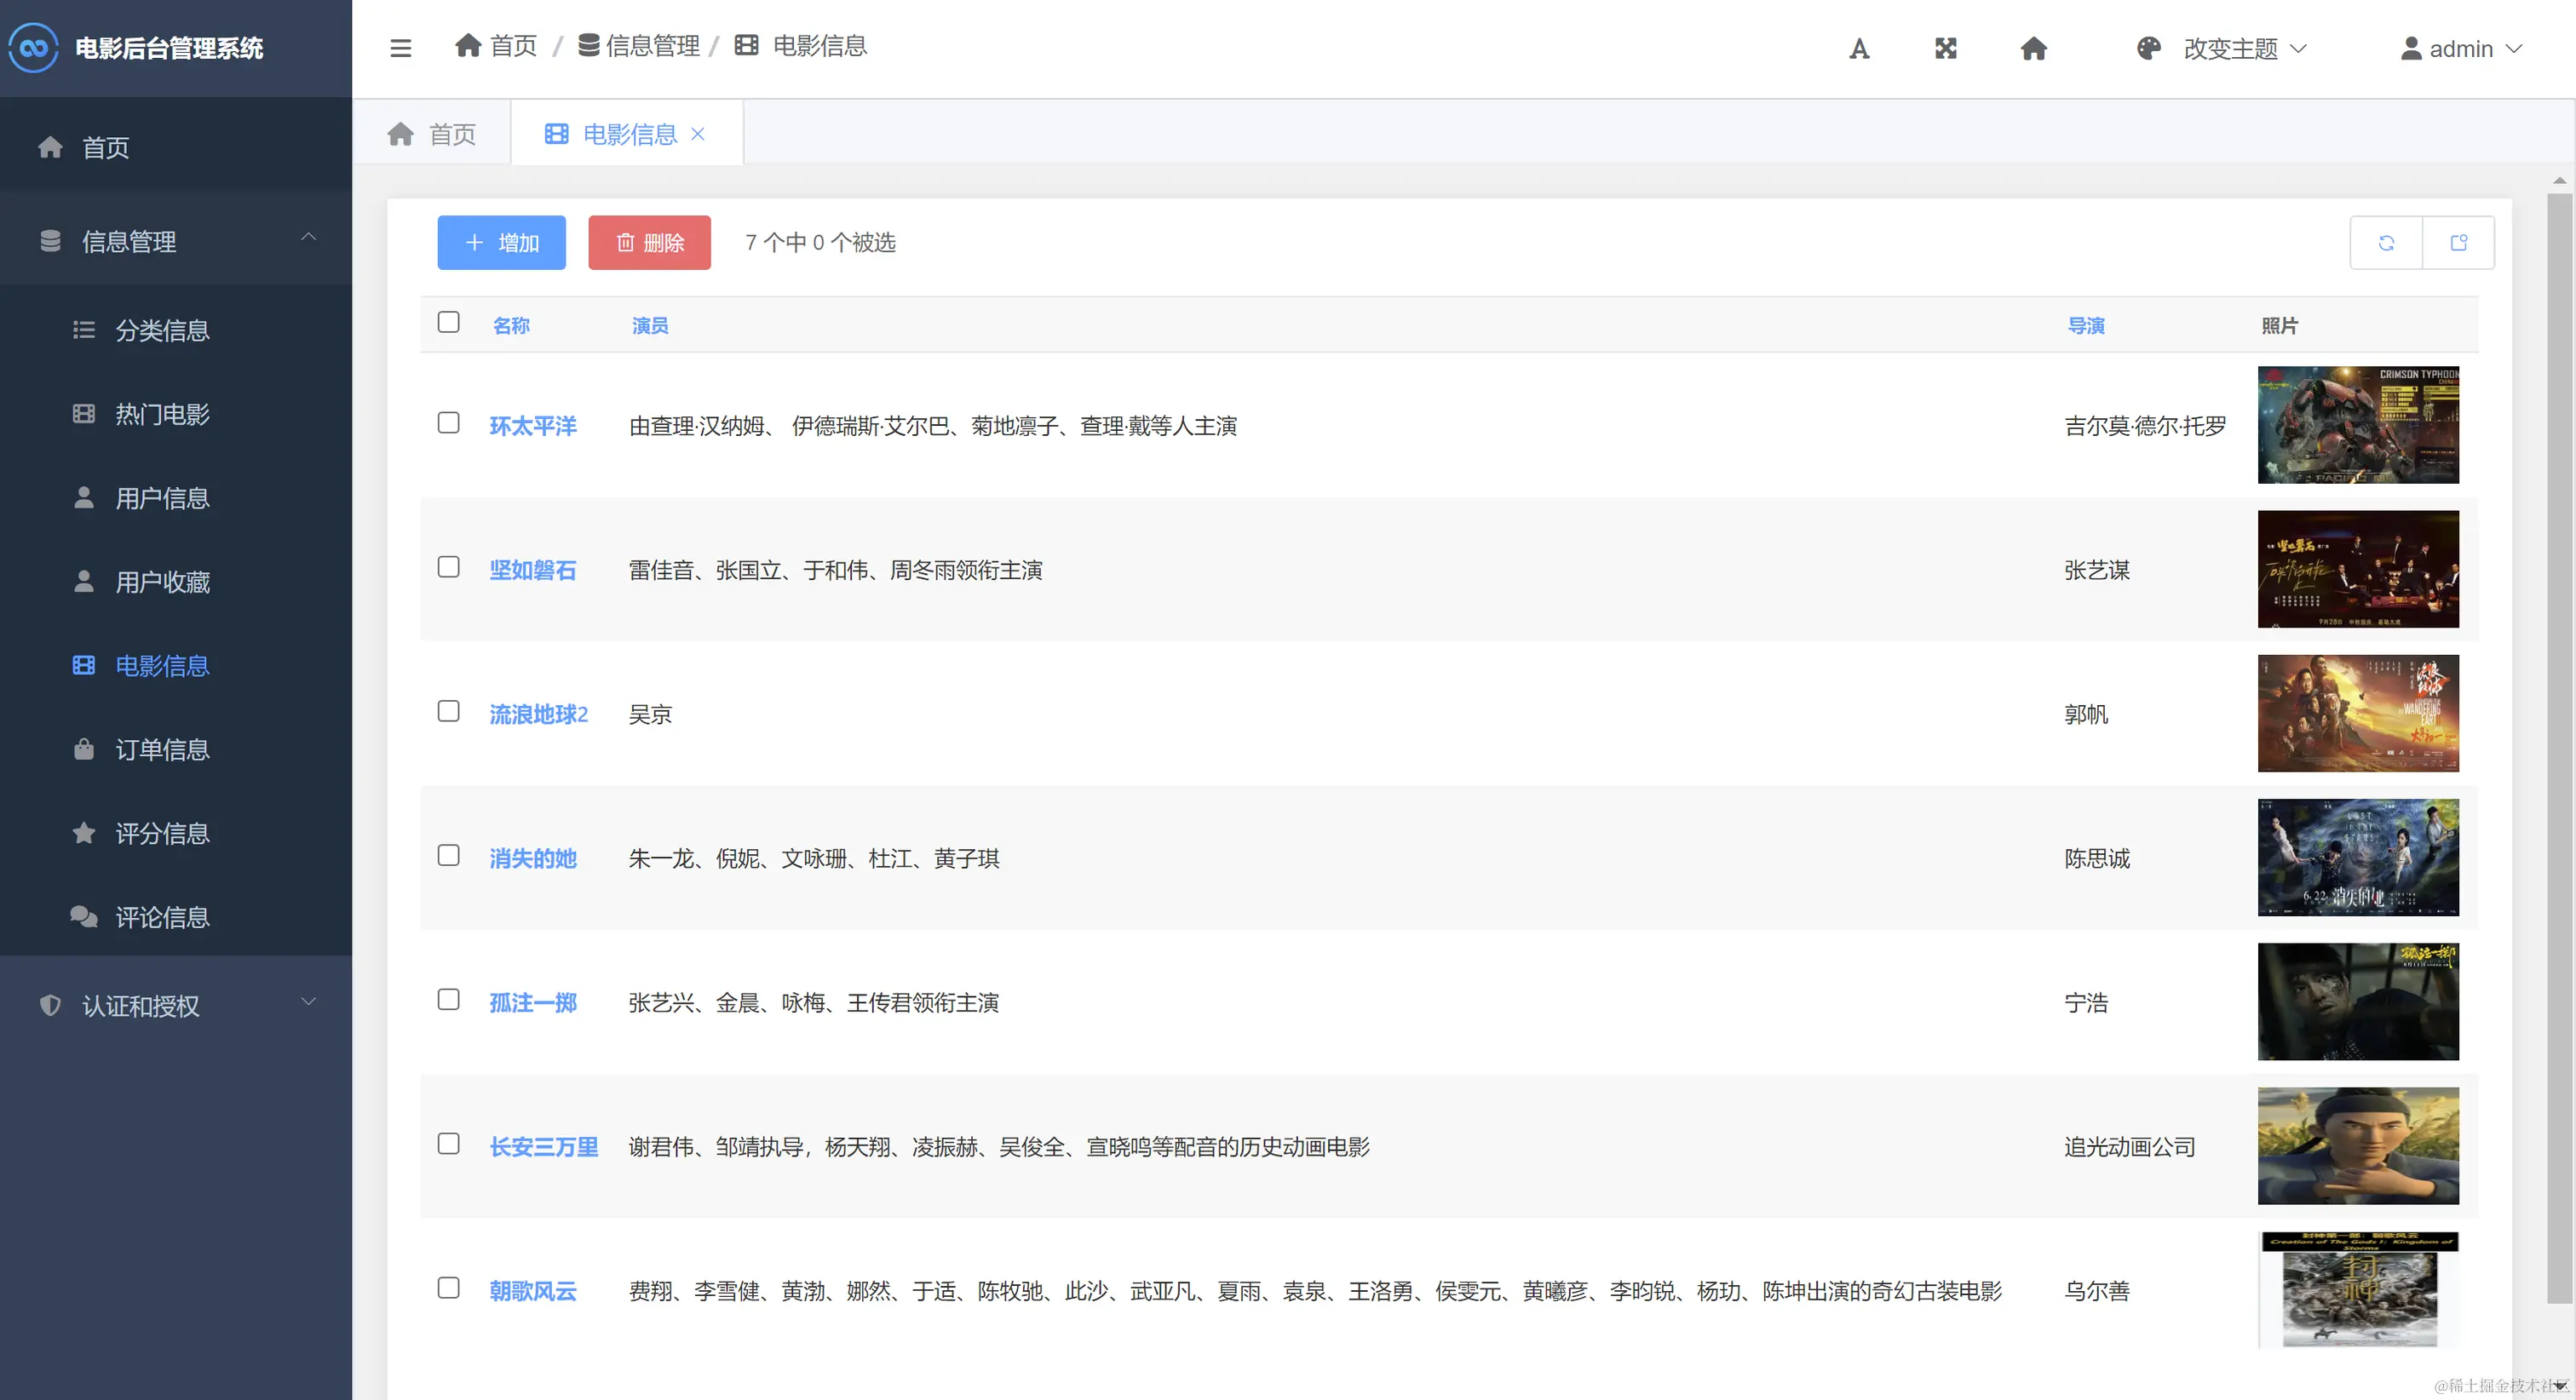Click the export icon next to refresh
The image size is (2576, 1400).
(2458, 243)
